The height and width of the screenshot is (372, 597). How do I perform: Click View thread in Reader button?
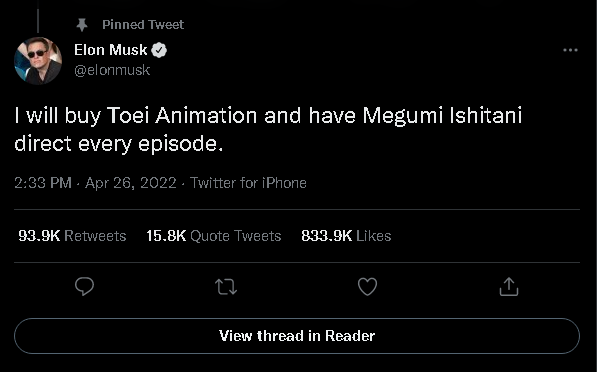(297, 336)
